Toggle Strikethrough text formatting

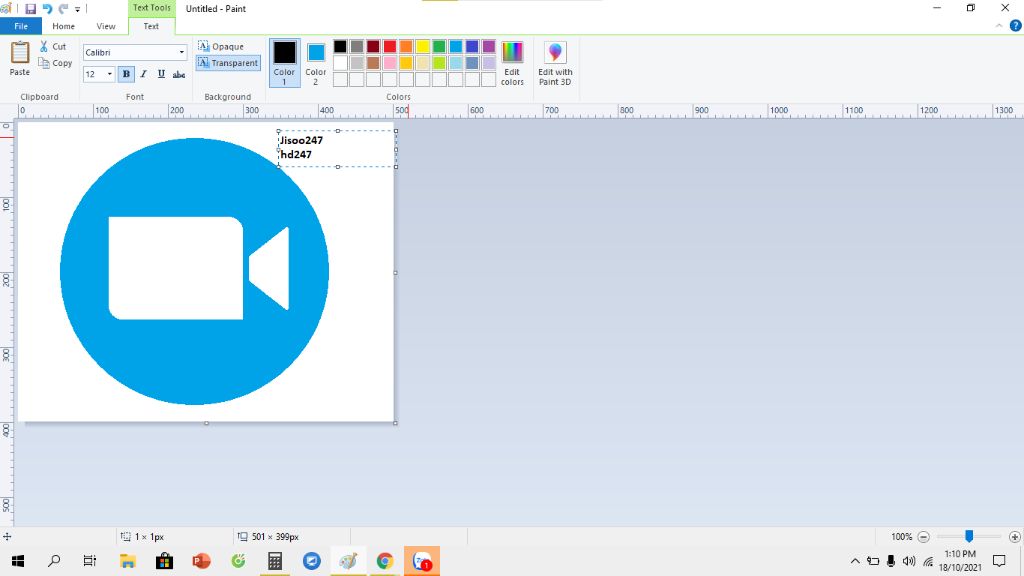(x=179, y=74)
